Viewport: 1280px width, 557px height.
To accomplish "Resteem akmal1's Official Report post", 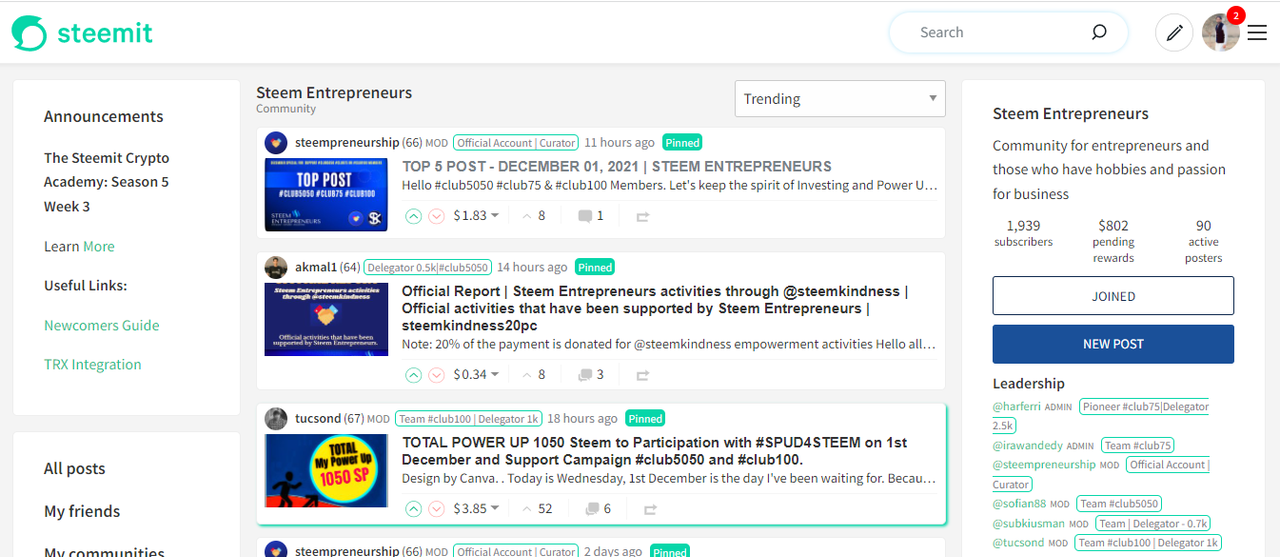I will click(x=643, y=375).
